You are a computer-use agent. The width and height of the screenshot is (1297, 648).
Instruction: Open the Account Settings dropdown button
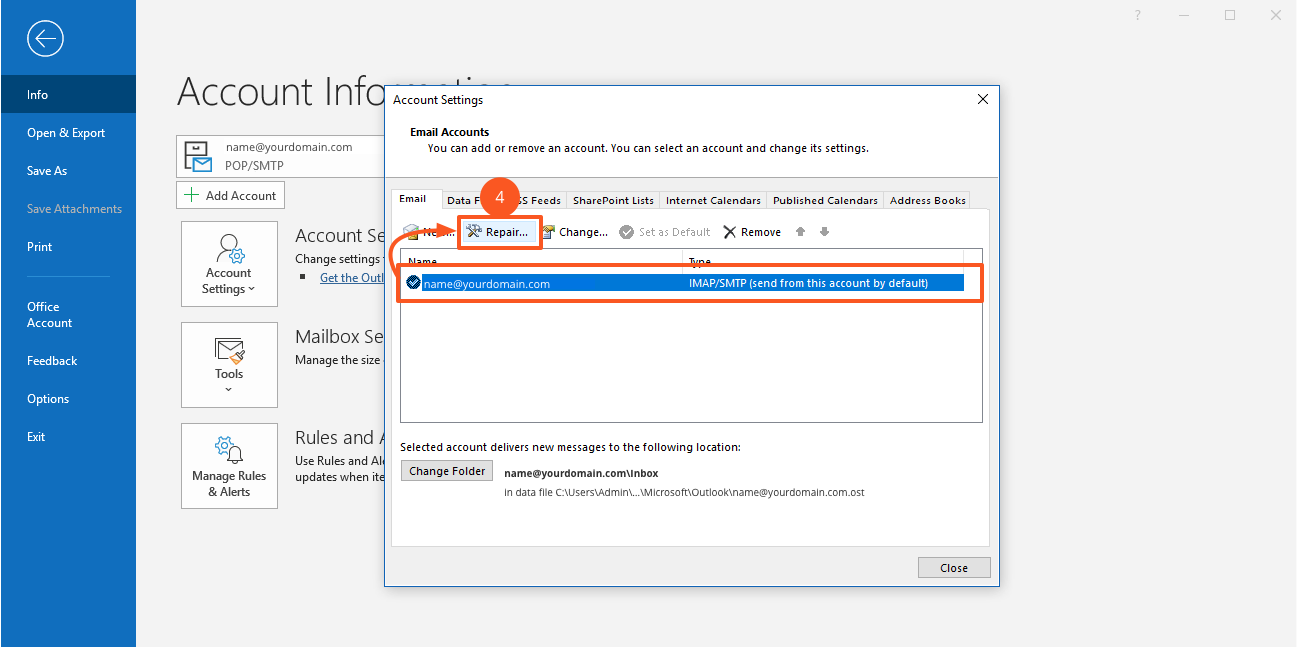click(x=229, y=264)
